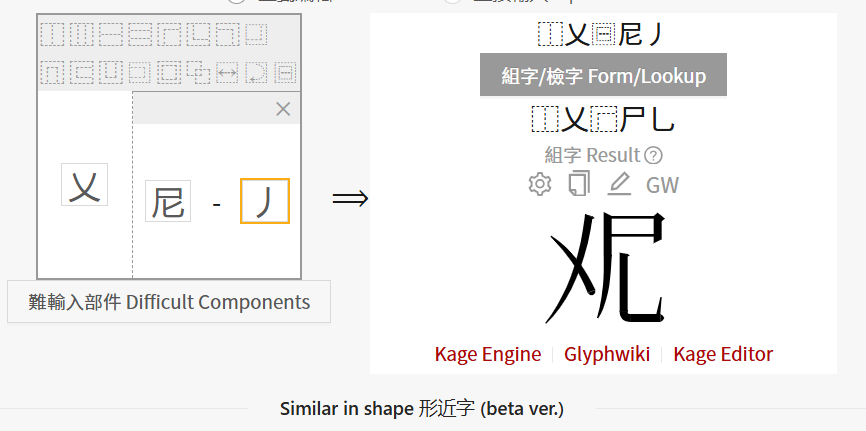
Task: Click the highlighted 丿 component box
Action: [265, 201]
